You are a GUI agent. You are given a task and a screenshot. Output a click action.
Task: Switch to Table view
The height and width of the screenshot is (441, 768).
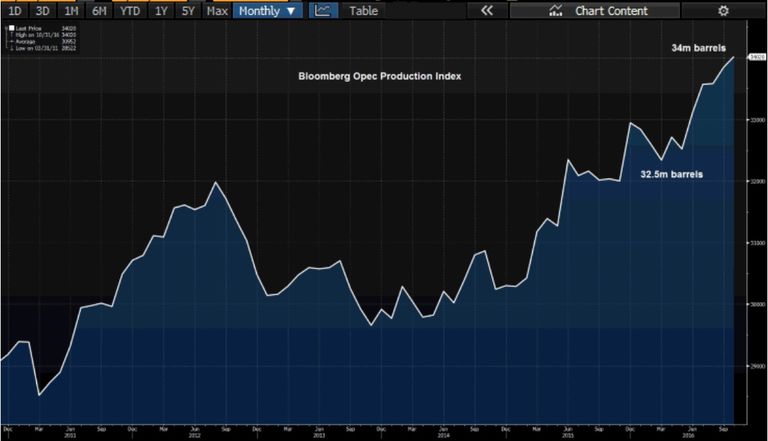[x=363, y=11]
